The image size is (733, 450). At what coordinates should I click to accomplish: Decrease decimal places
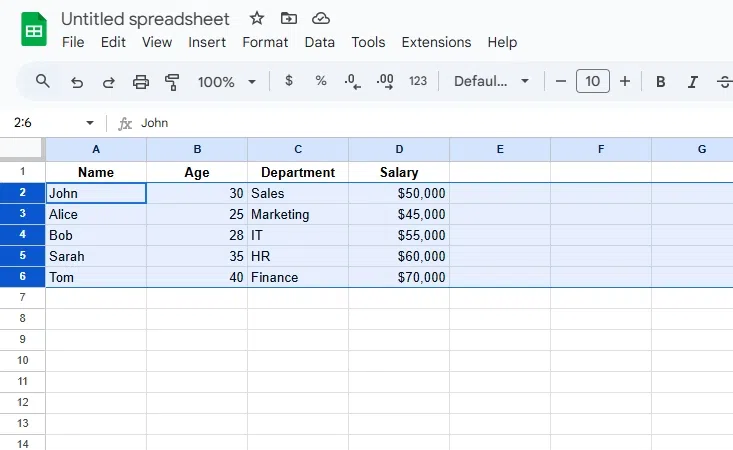tap(352, 81)
